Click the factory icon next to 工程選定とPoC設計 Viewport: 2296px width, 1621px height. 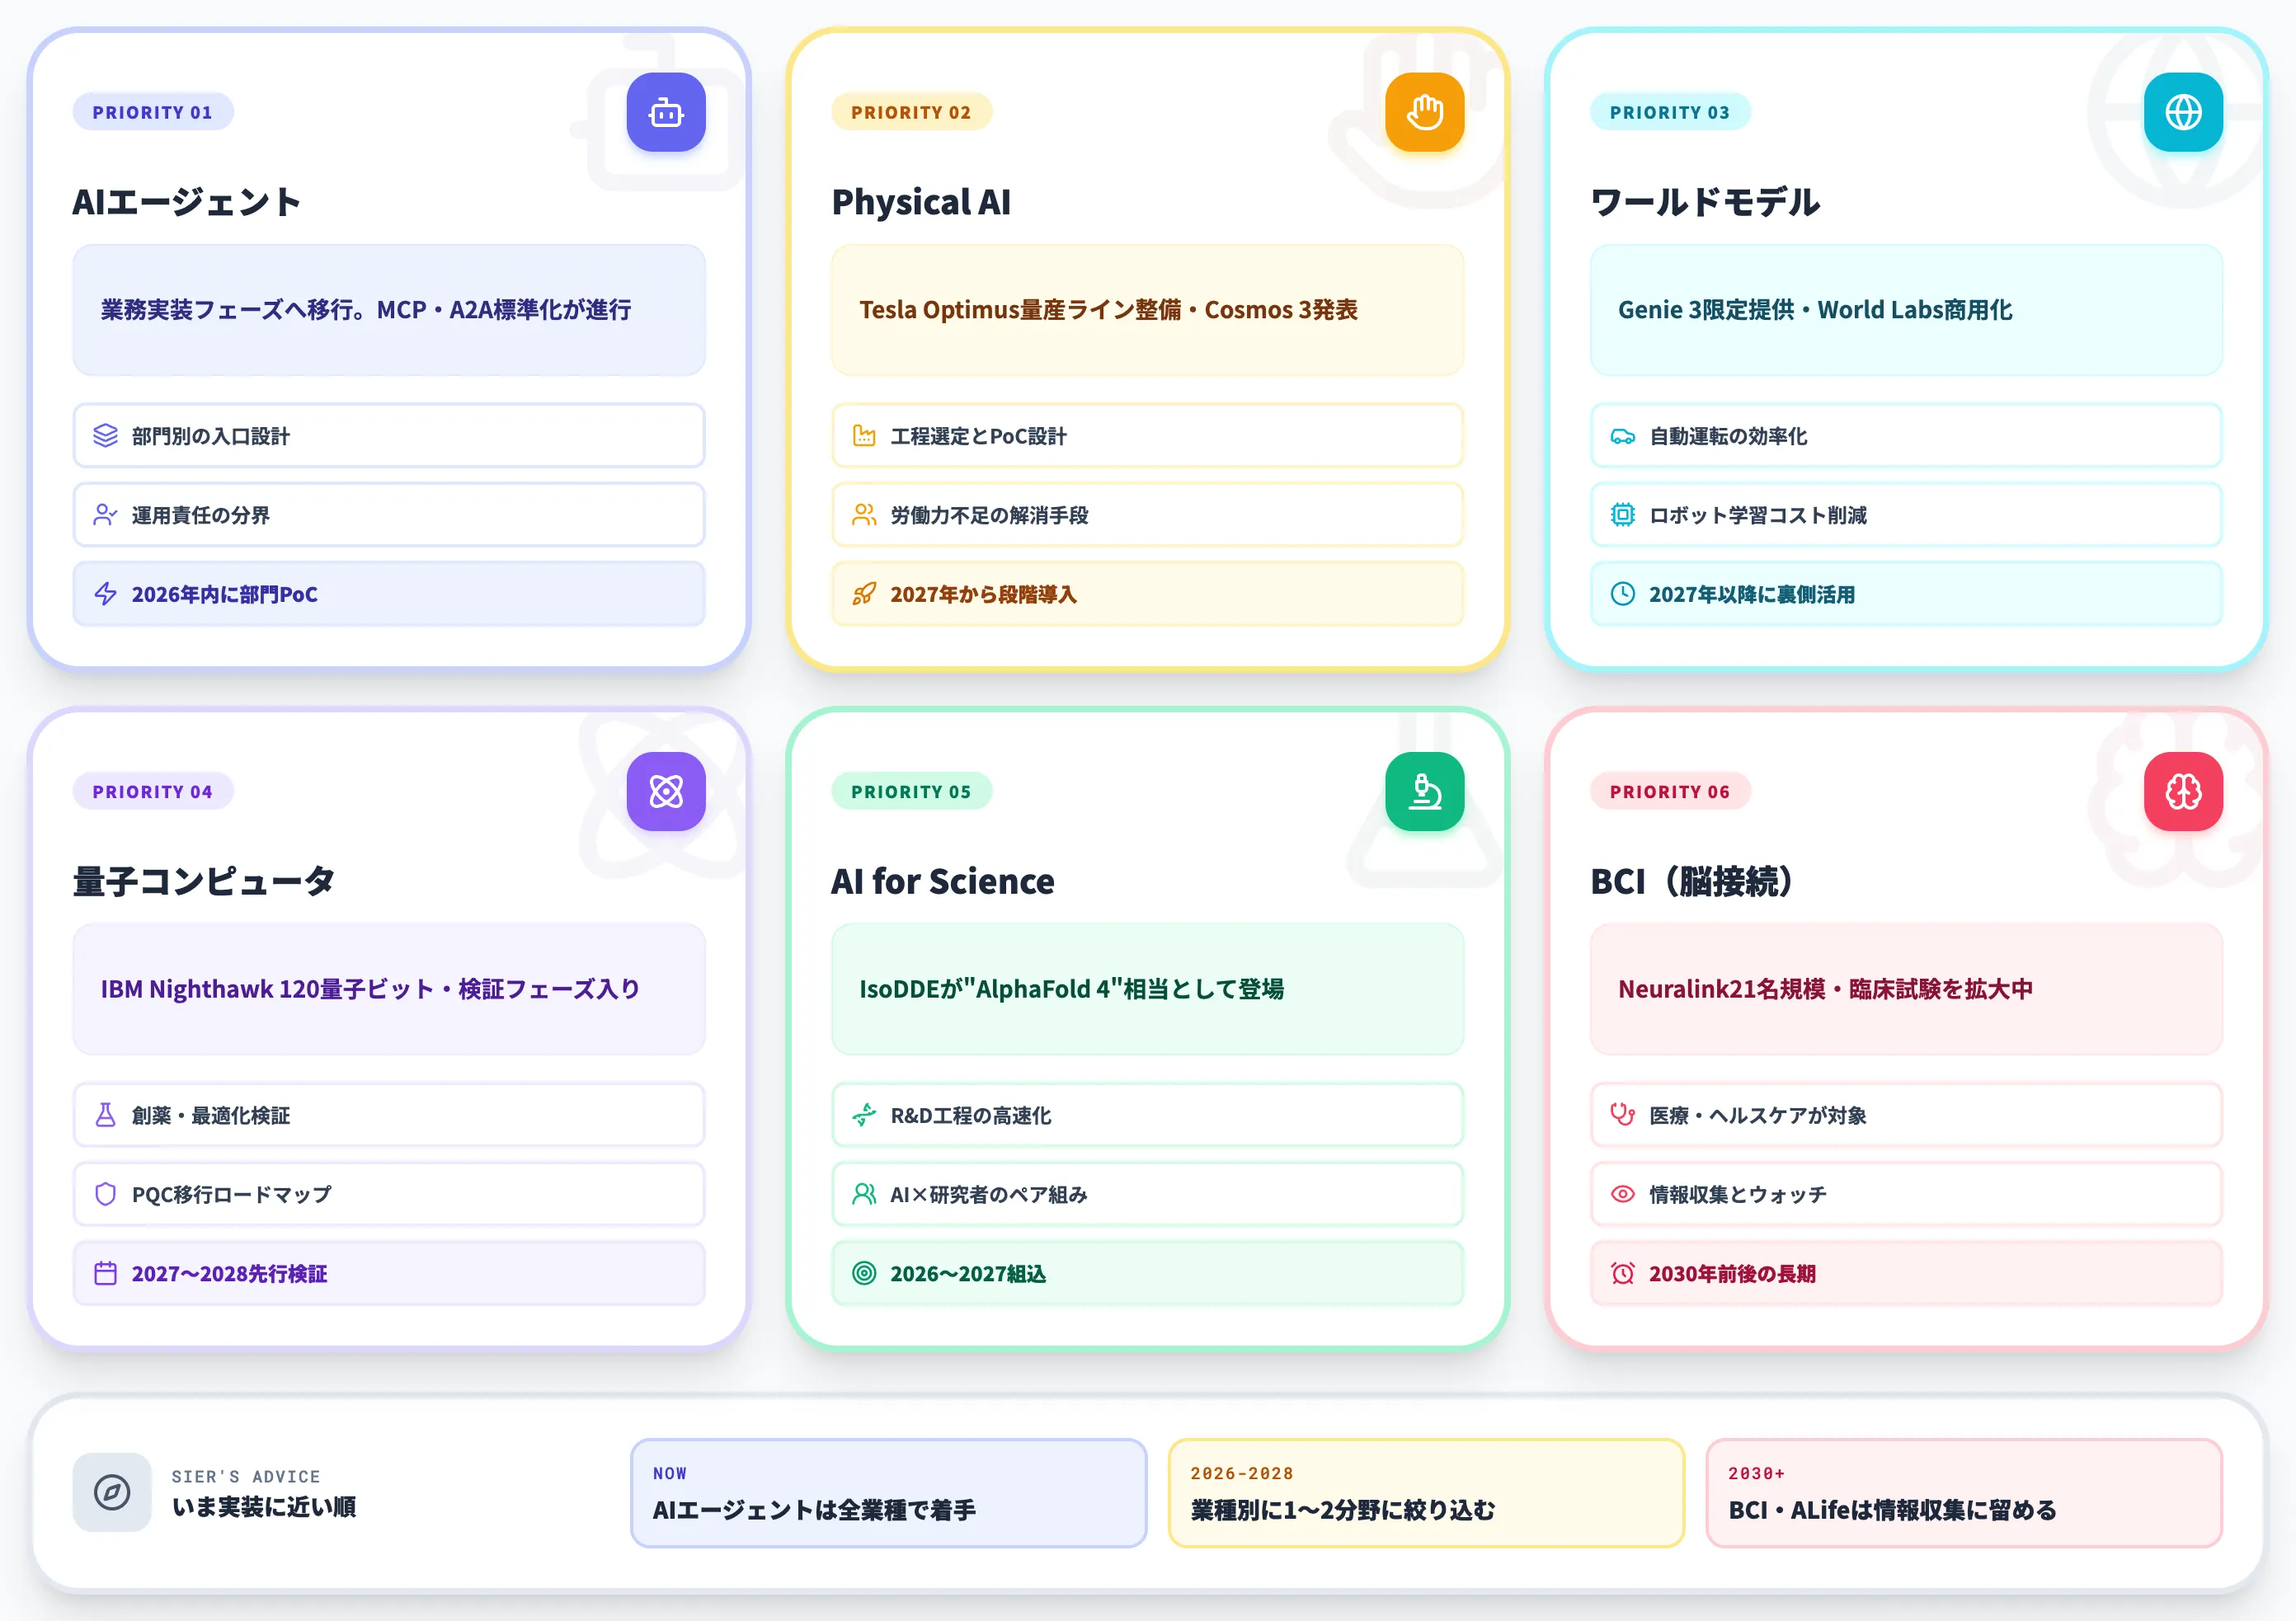[864, 435]
